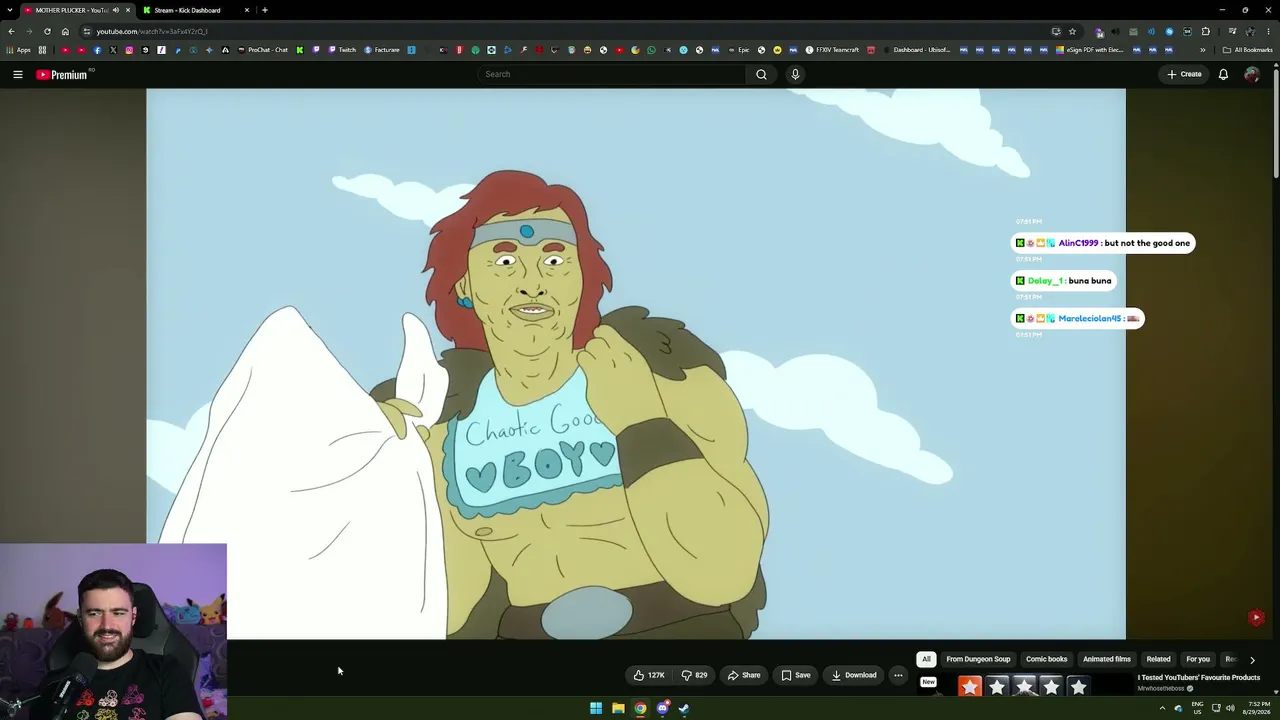This screenshot has width=1280, height=720.
Task: Open the All Bookmarks folder
Action: point(1248,50)
